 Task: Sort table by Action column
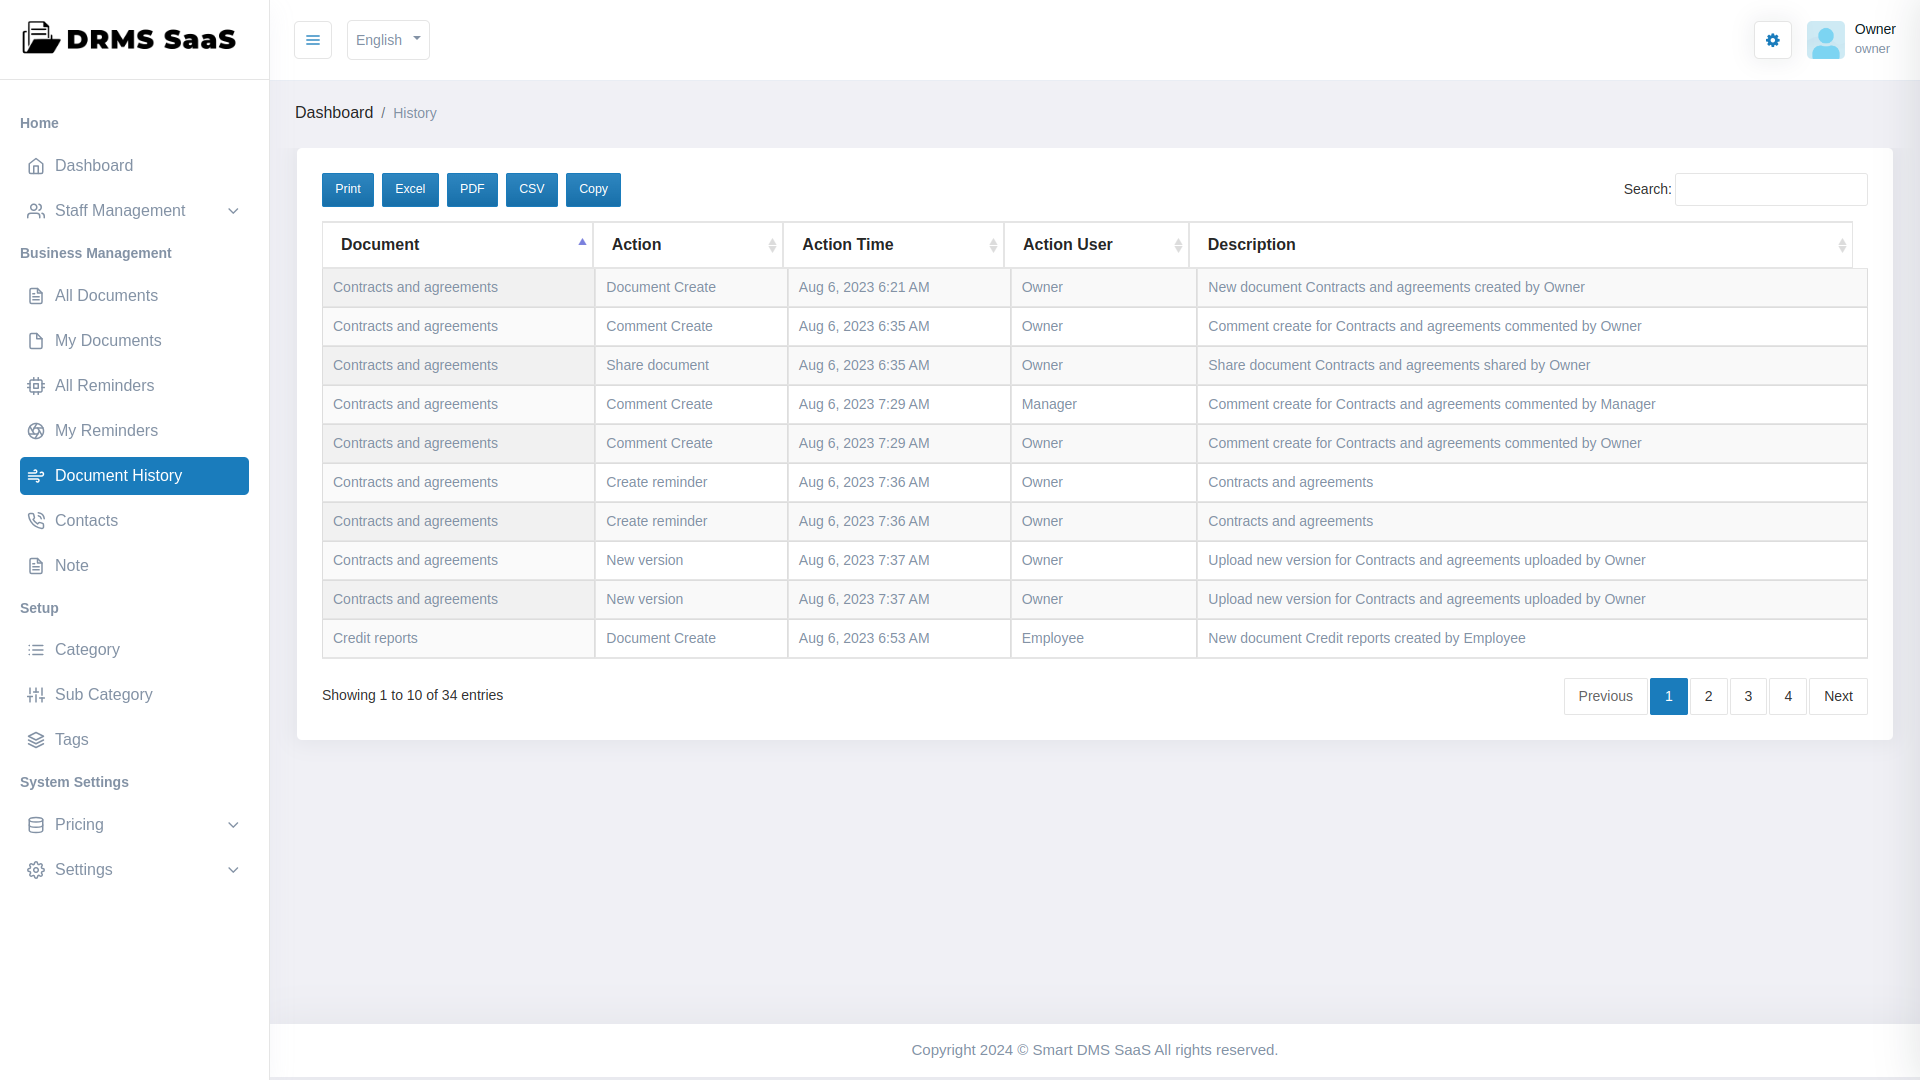[x=688, y=245]
